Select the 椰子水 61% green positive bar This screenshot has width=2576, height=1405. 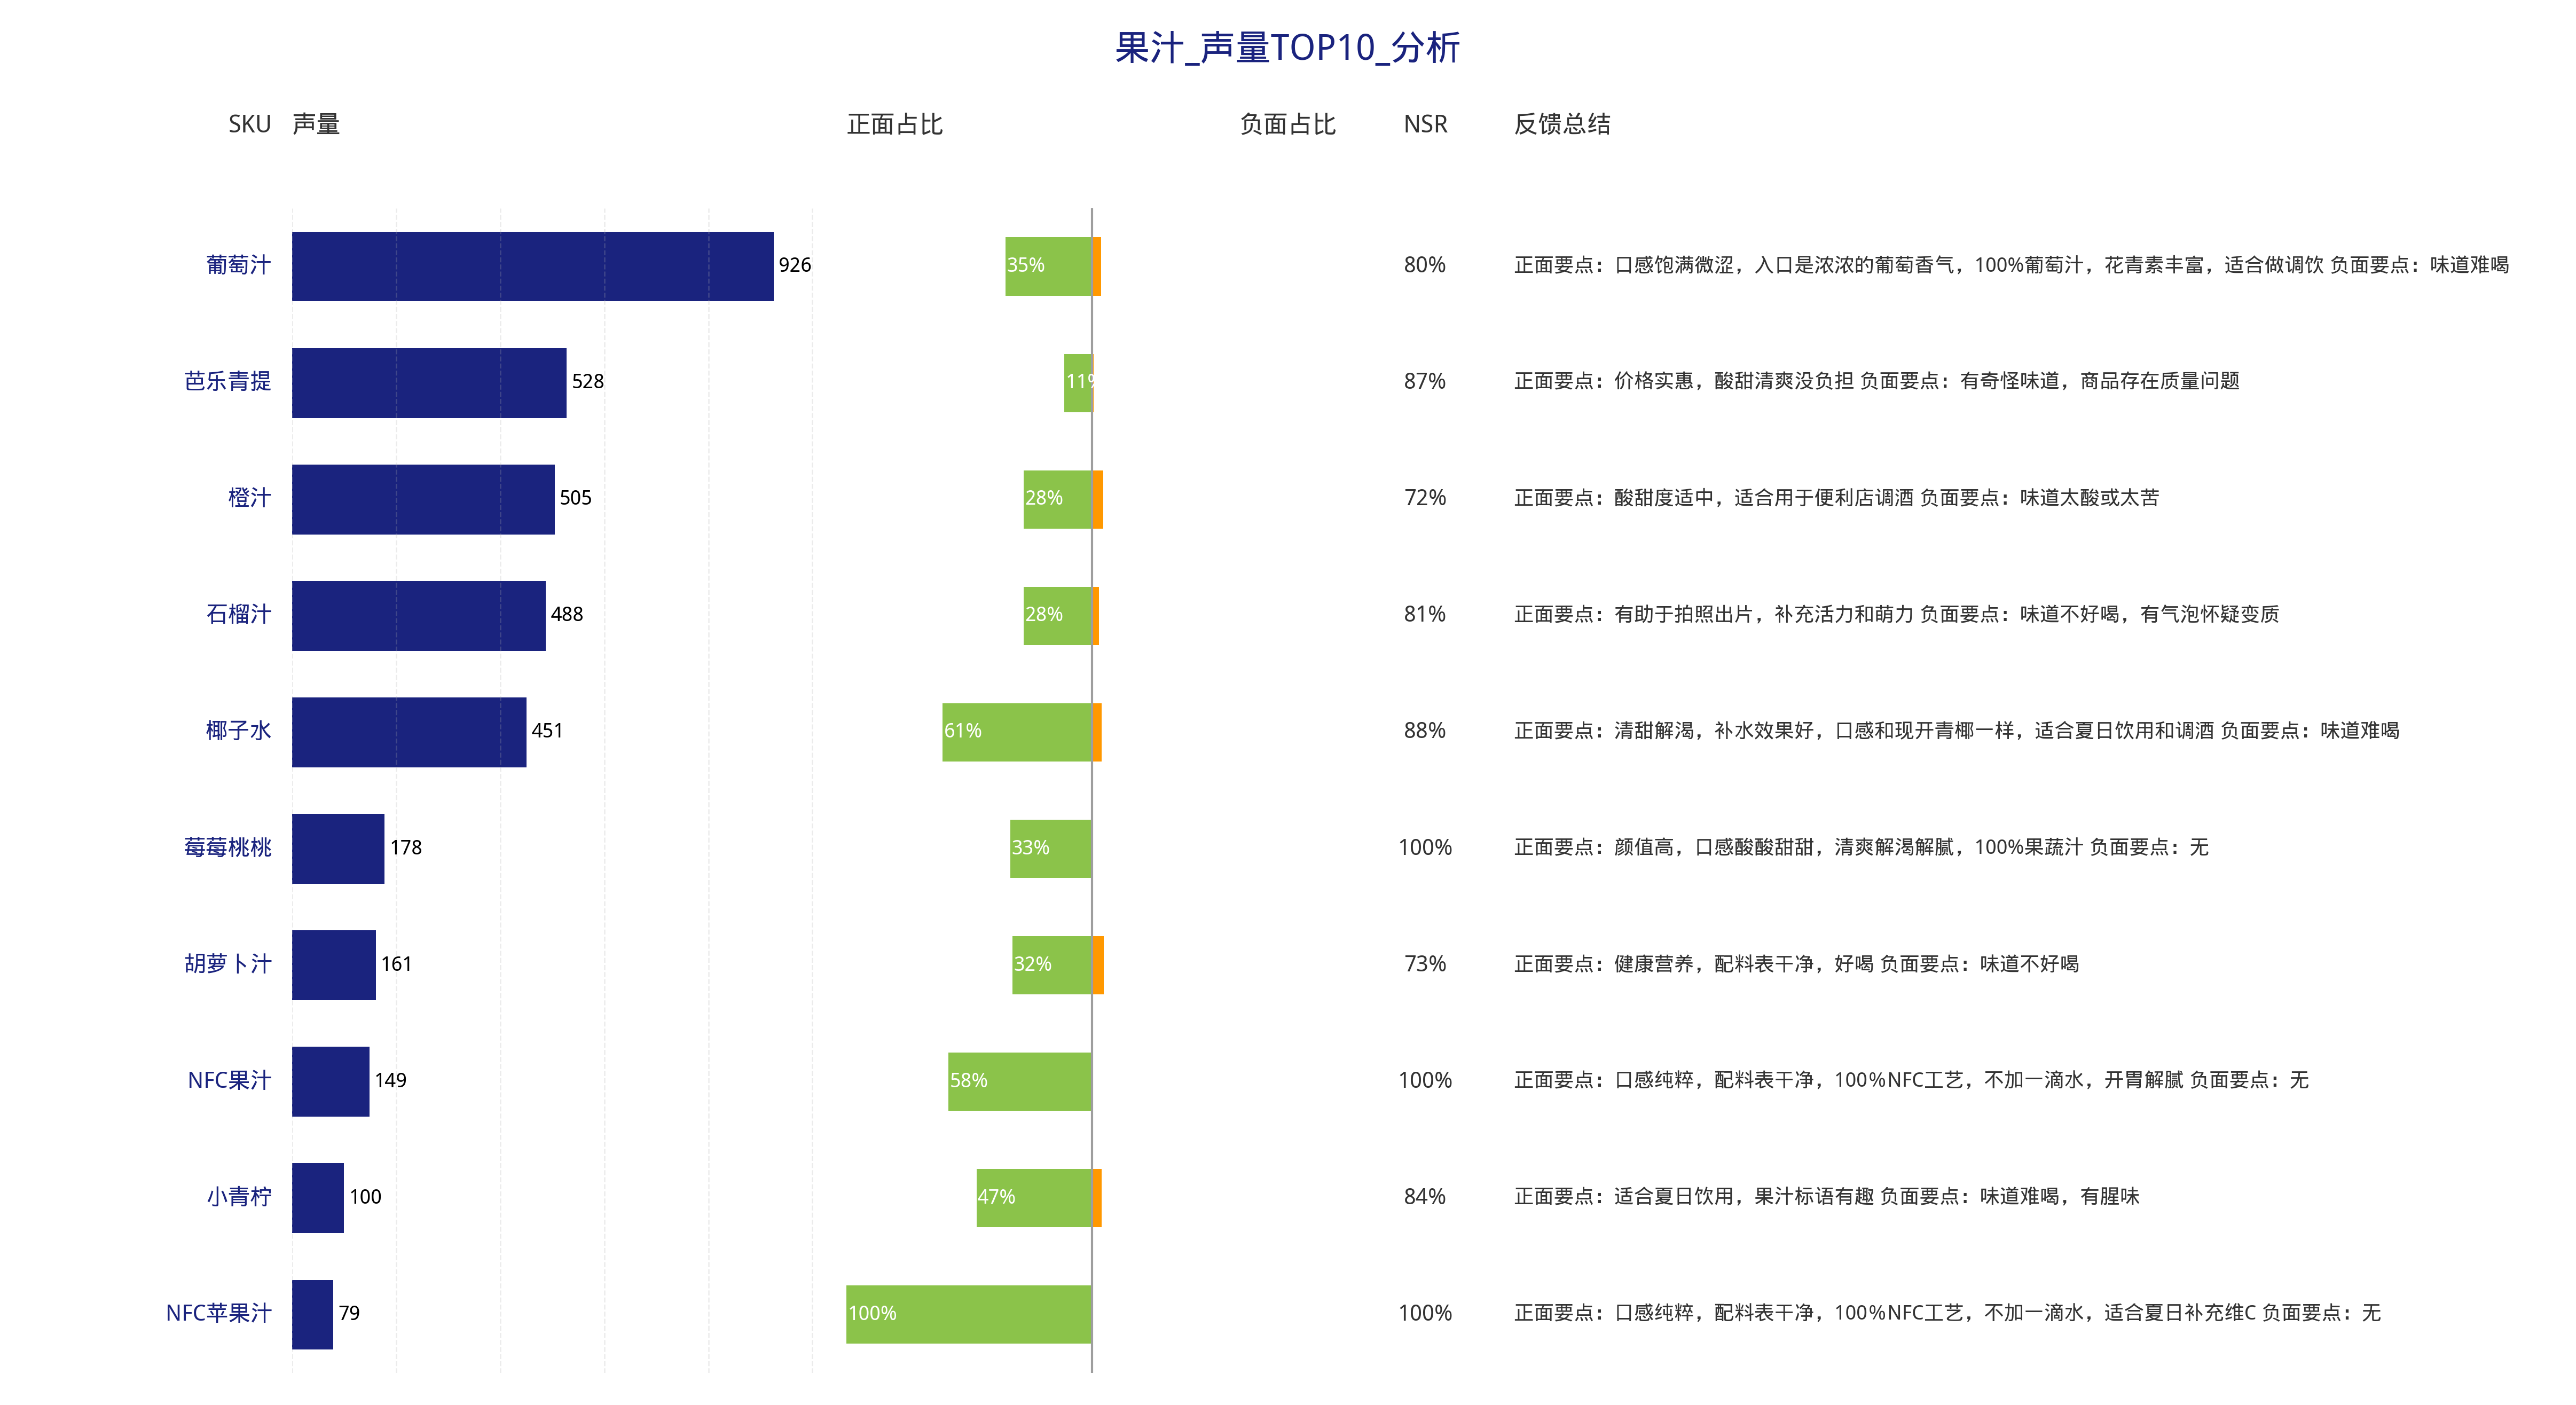coord(1016,732)
